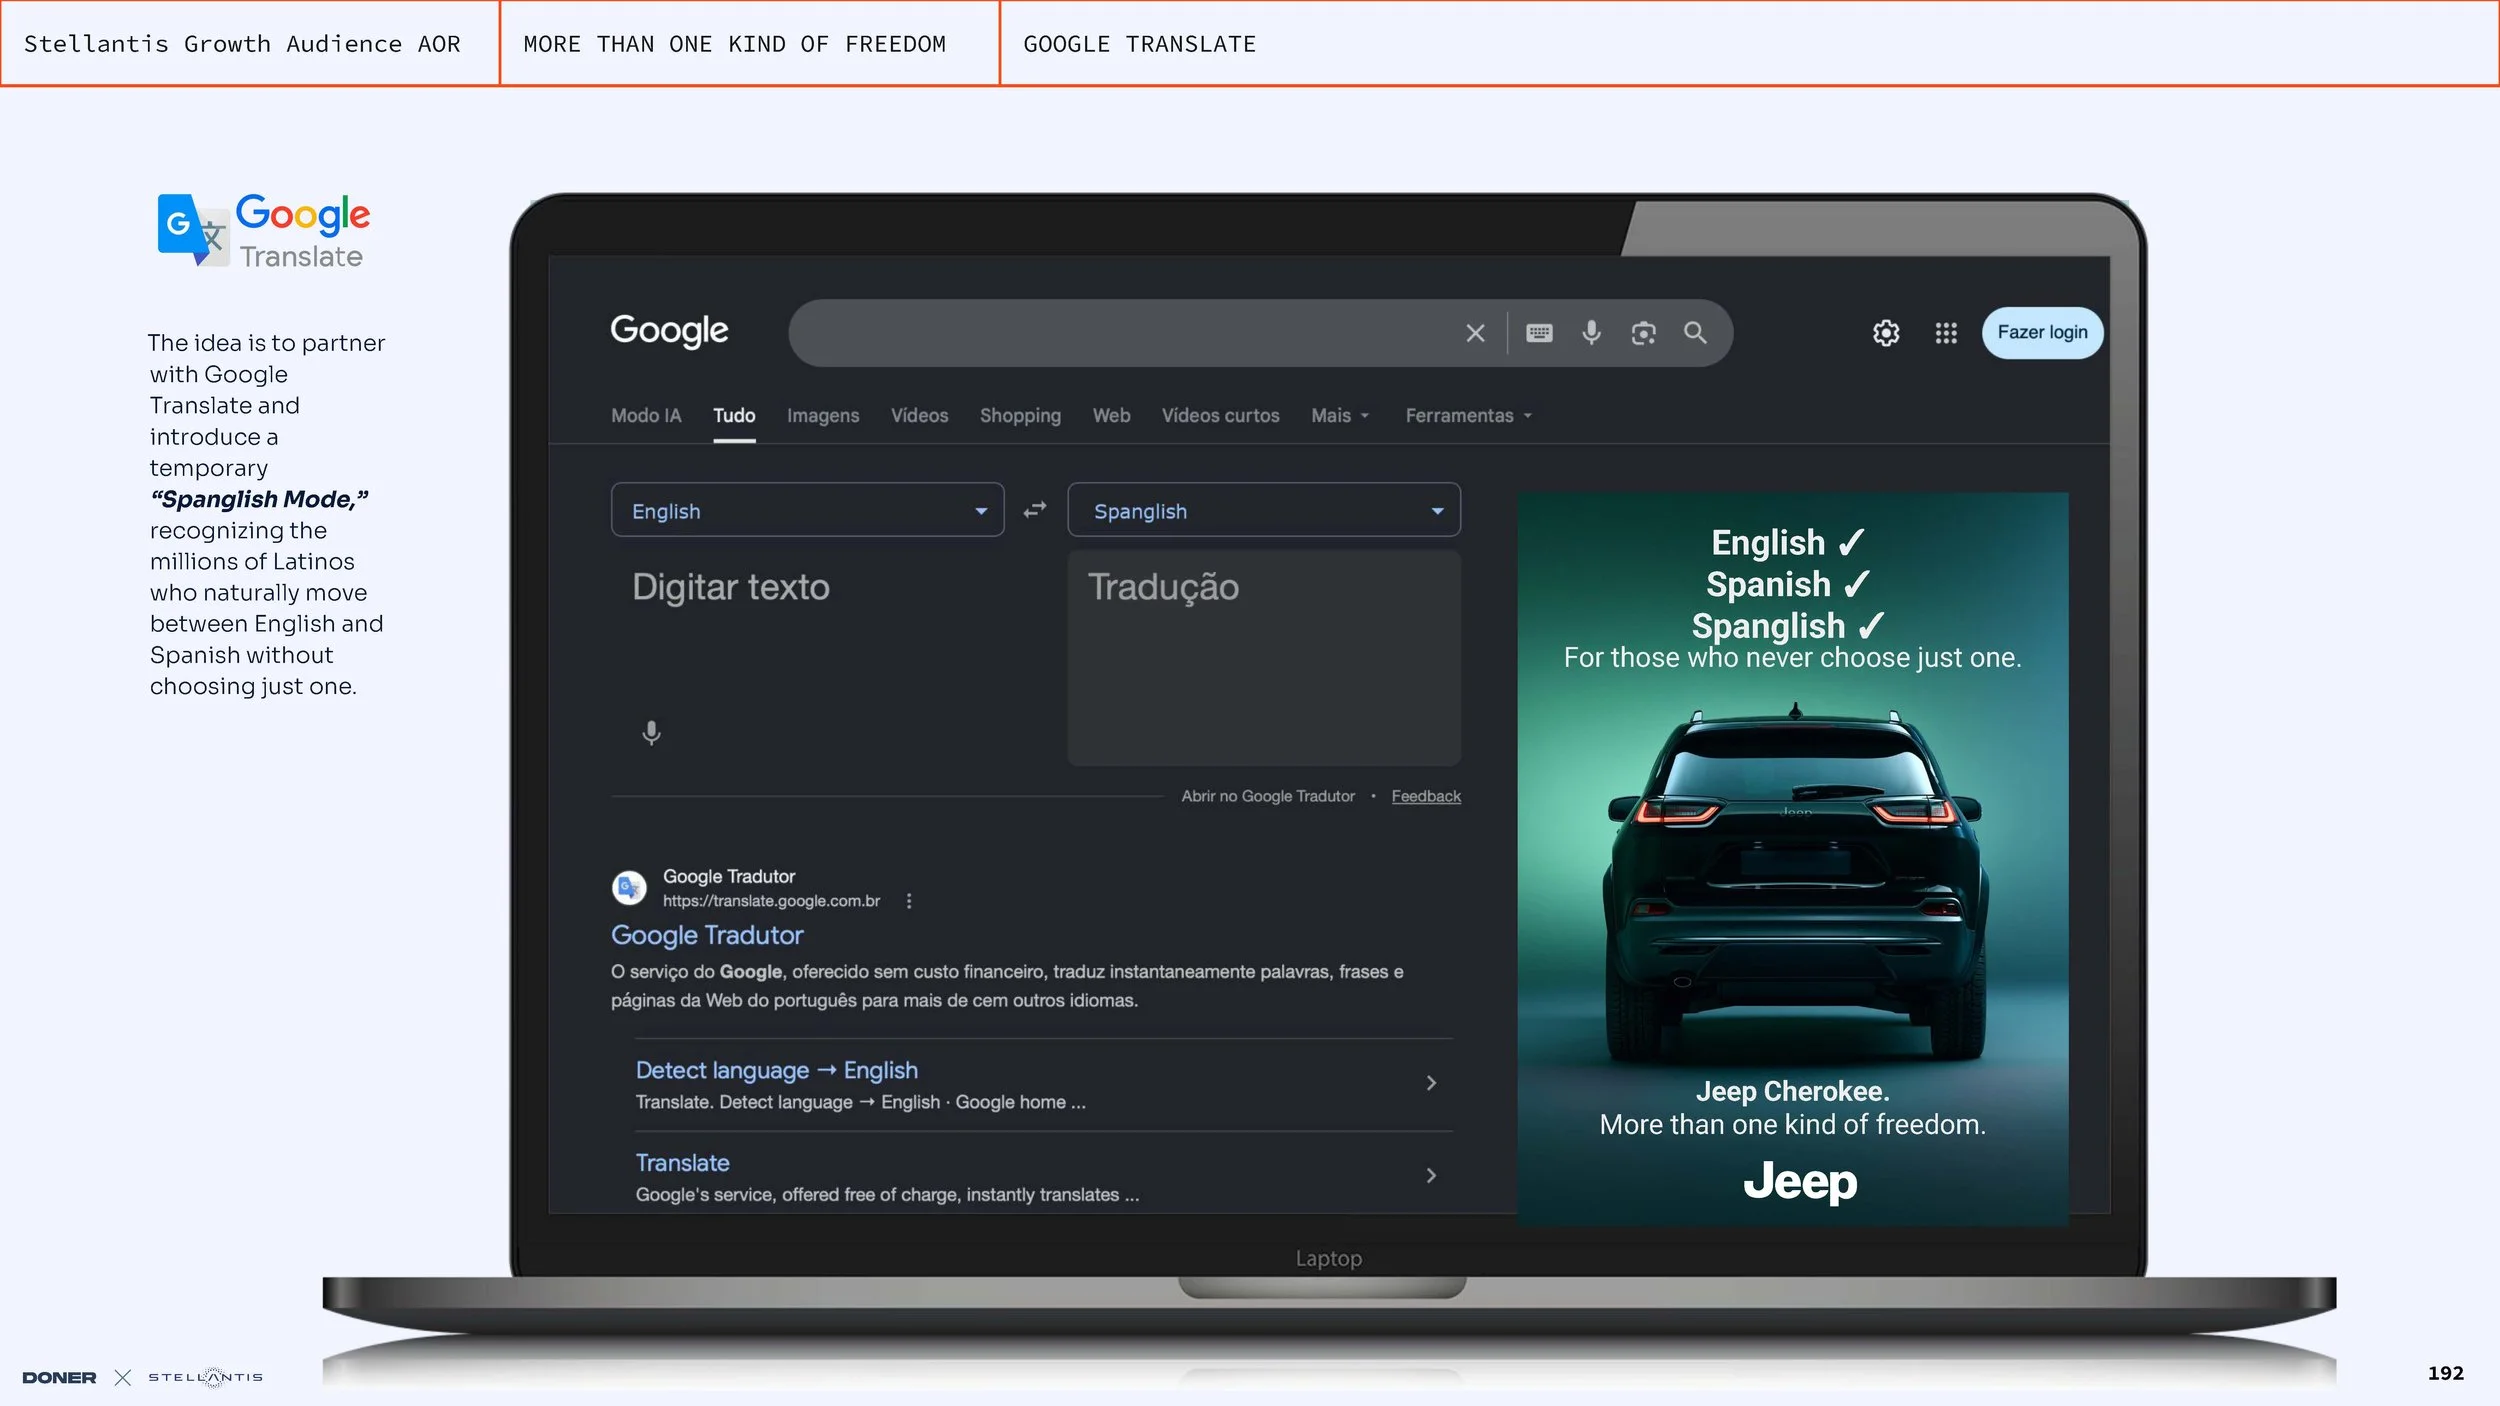Open search by image camera icon
The height and width of the screenshot is (1406, 2500).
point(1643,333)
